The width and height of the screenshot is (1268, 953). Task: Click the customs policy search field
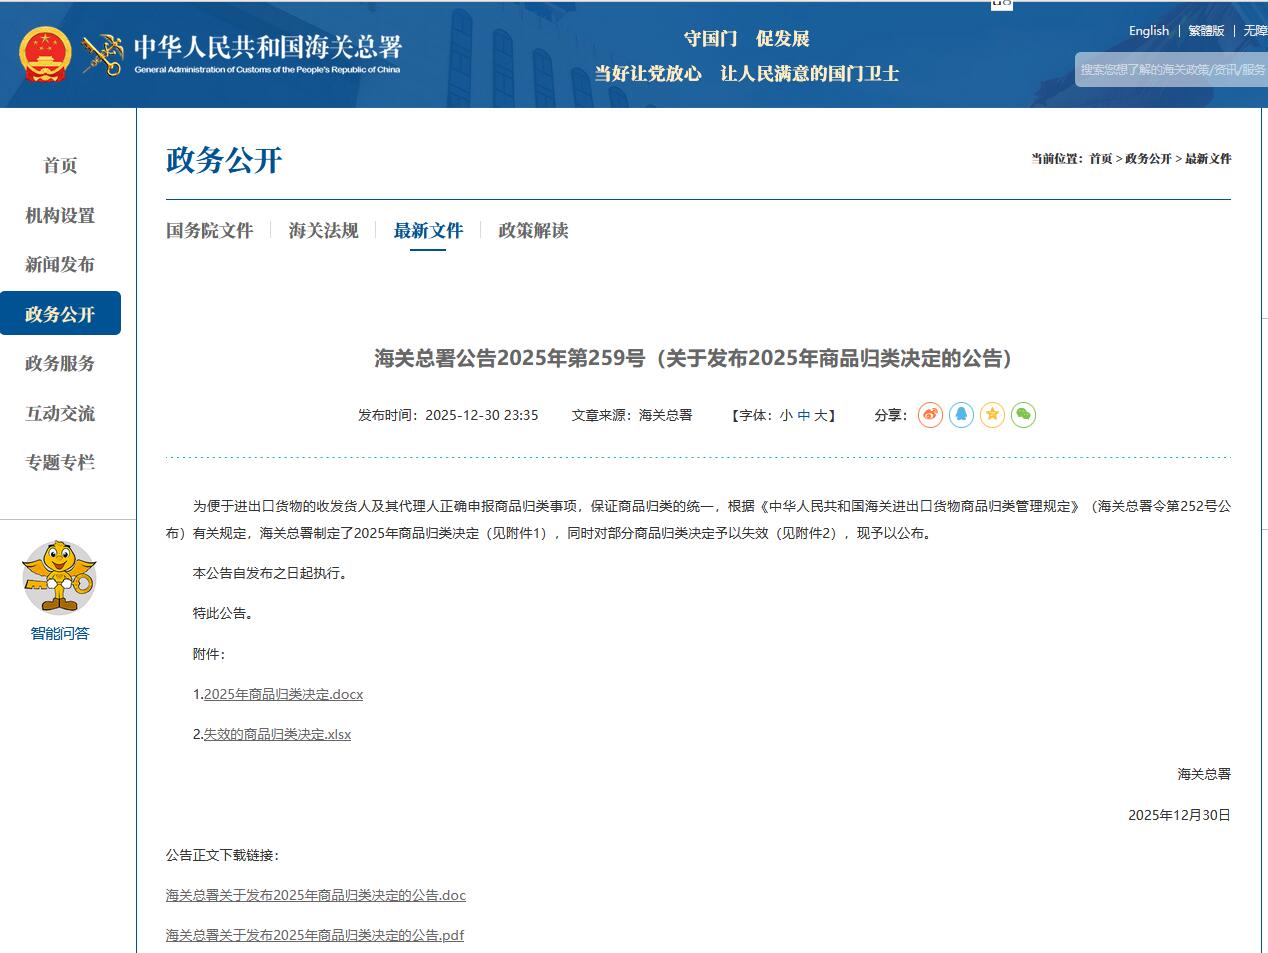(1171, 70)
